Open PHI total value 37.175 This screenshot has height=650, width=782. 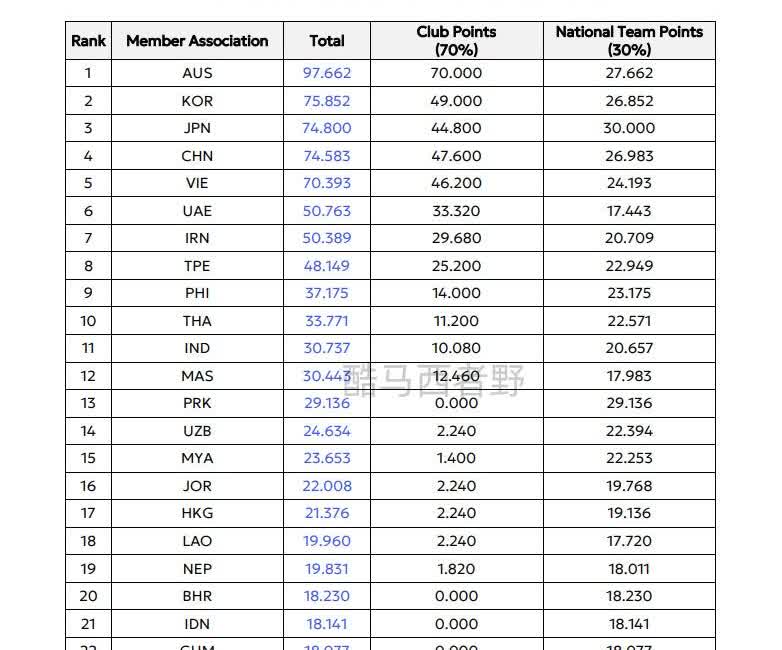327,293
